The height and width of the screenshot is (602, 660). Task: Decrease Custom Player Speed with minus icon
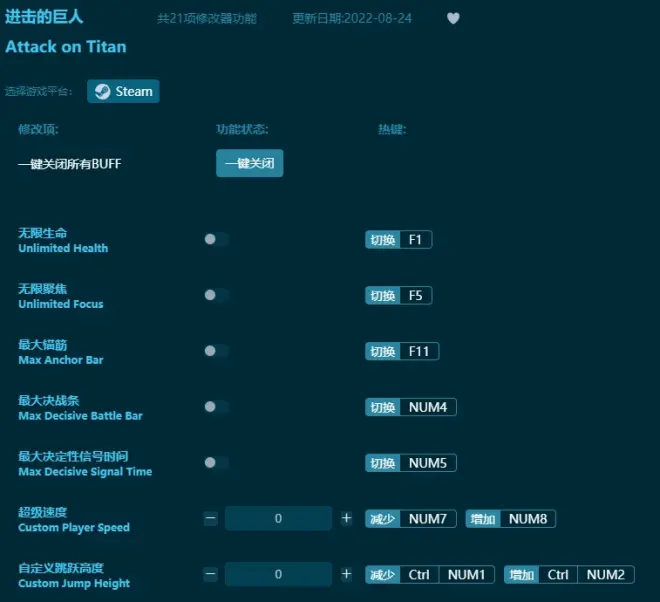coord(210,519)
